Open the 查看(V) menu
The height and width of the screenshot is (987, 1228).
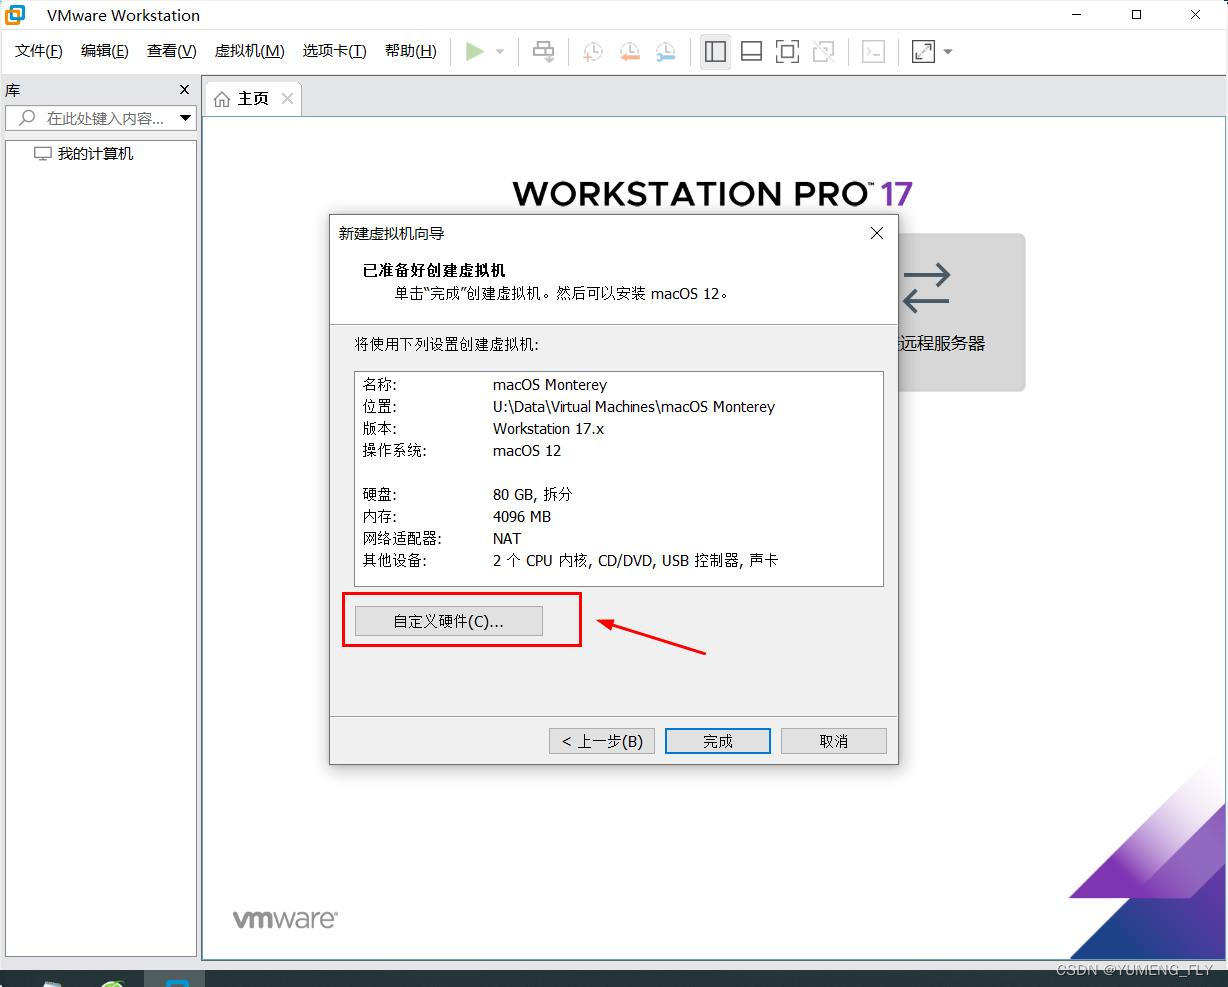click(172, 51)
